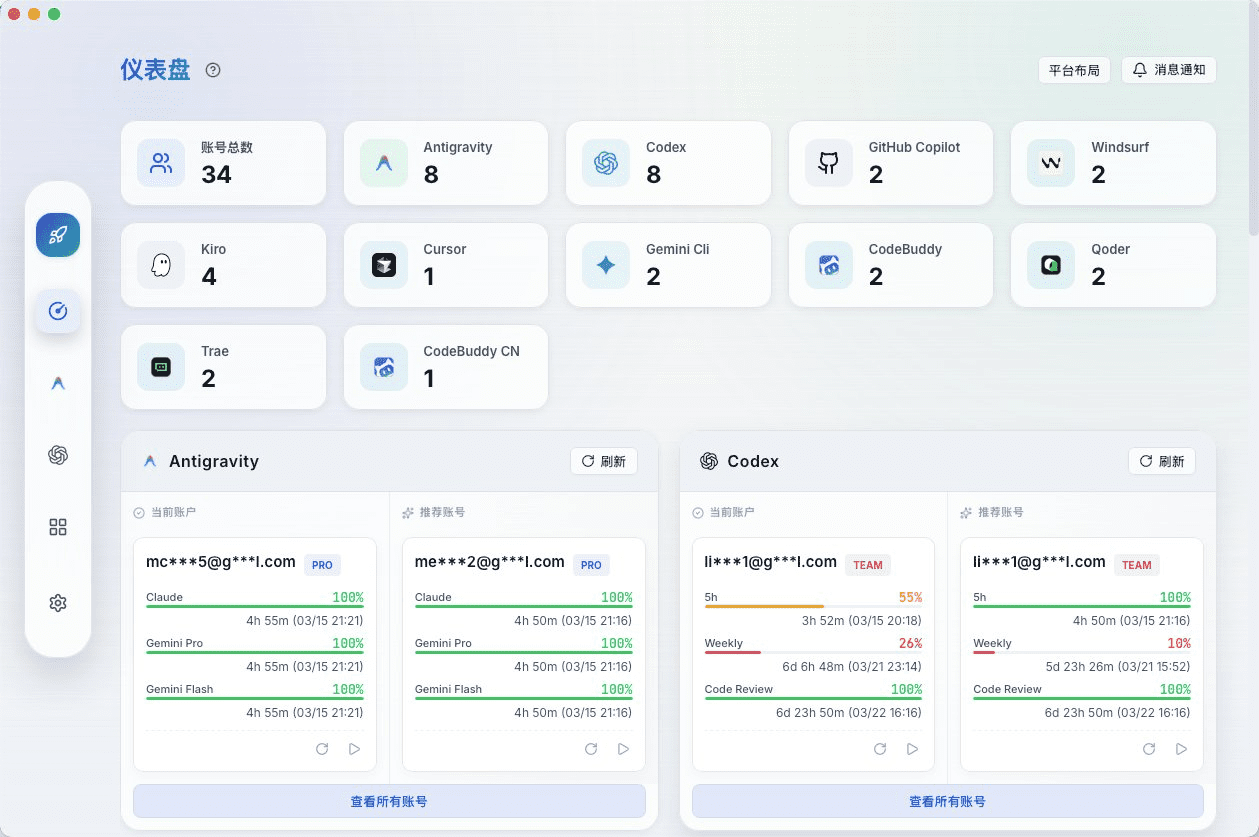Click the Antigravity panel heading text
Image resolution: width=1259 pixels, height=837 pixels.
coord(214,461)
